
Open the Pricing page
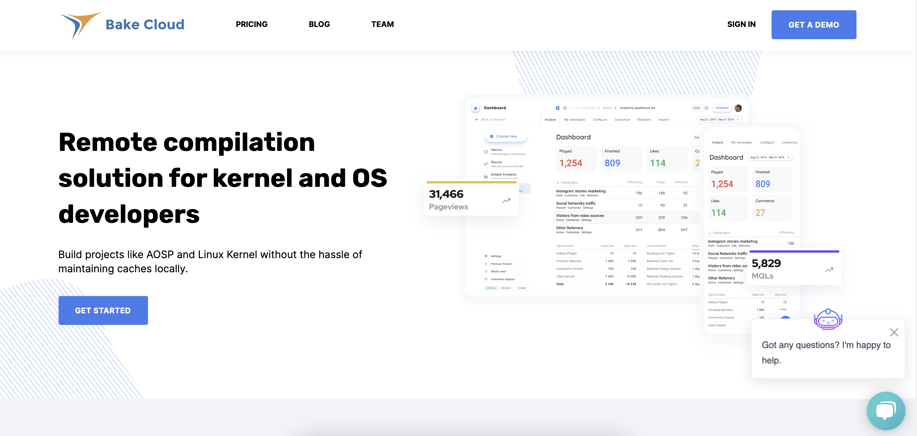tap(251, 24)
